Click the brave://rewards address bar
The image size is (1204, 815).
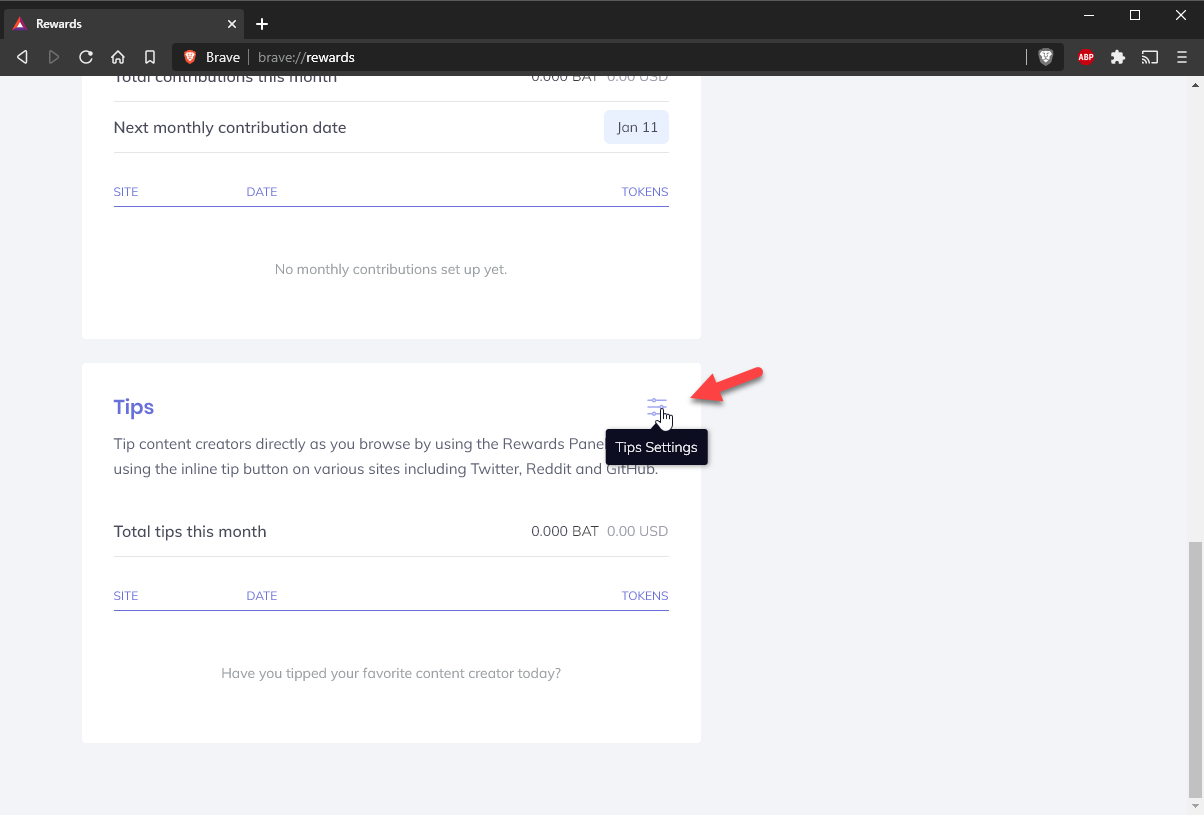point(600,57)
